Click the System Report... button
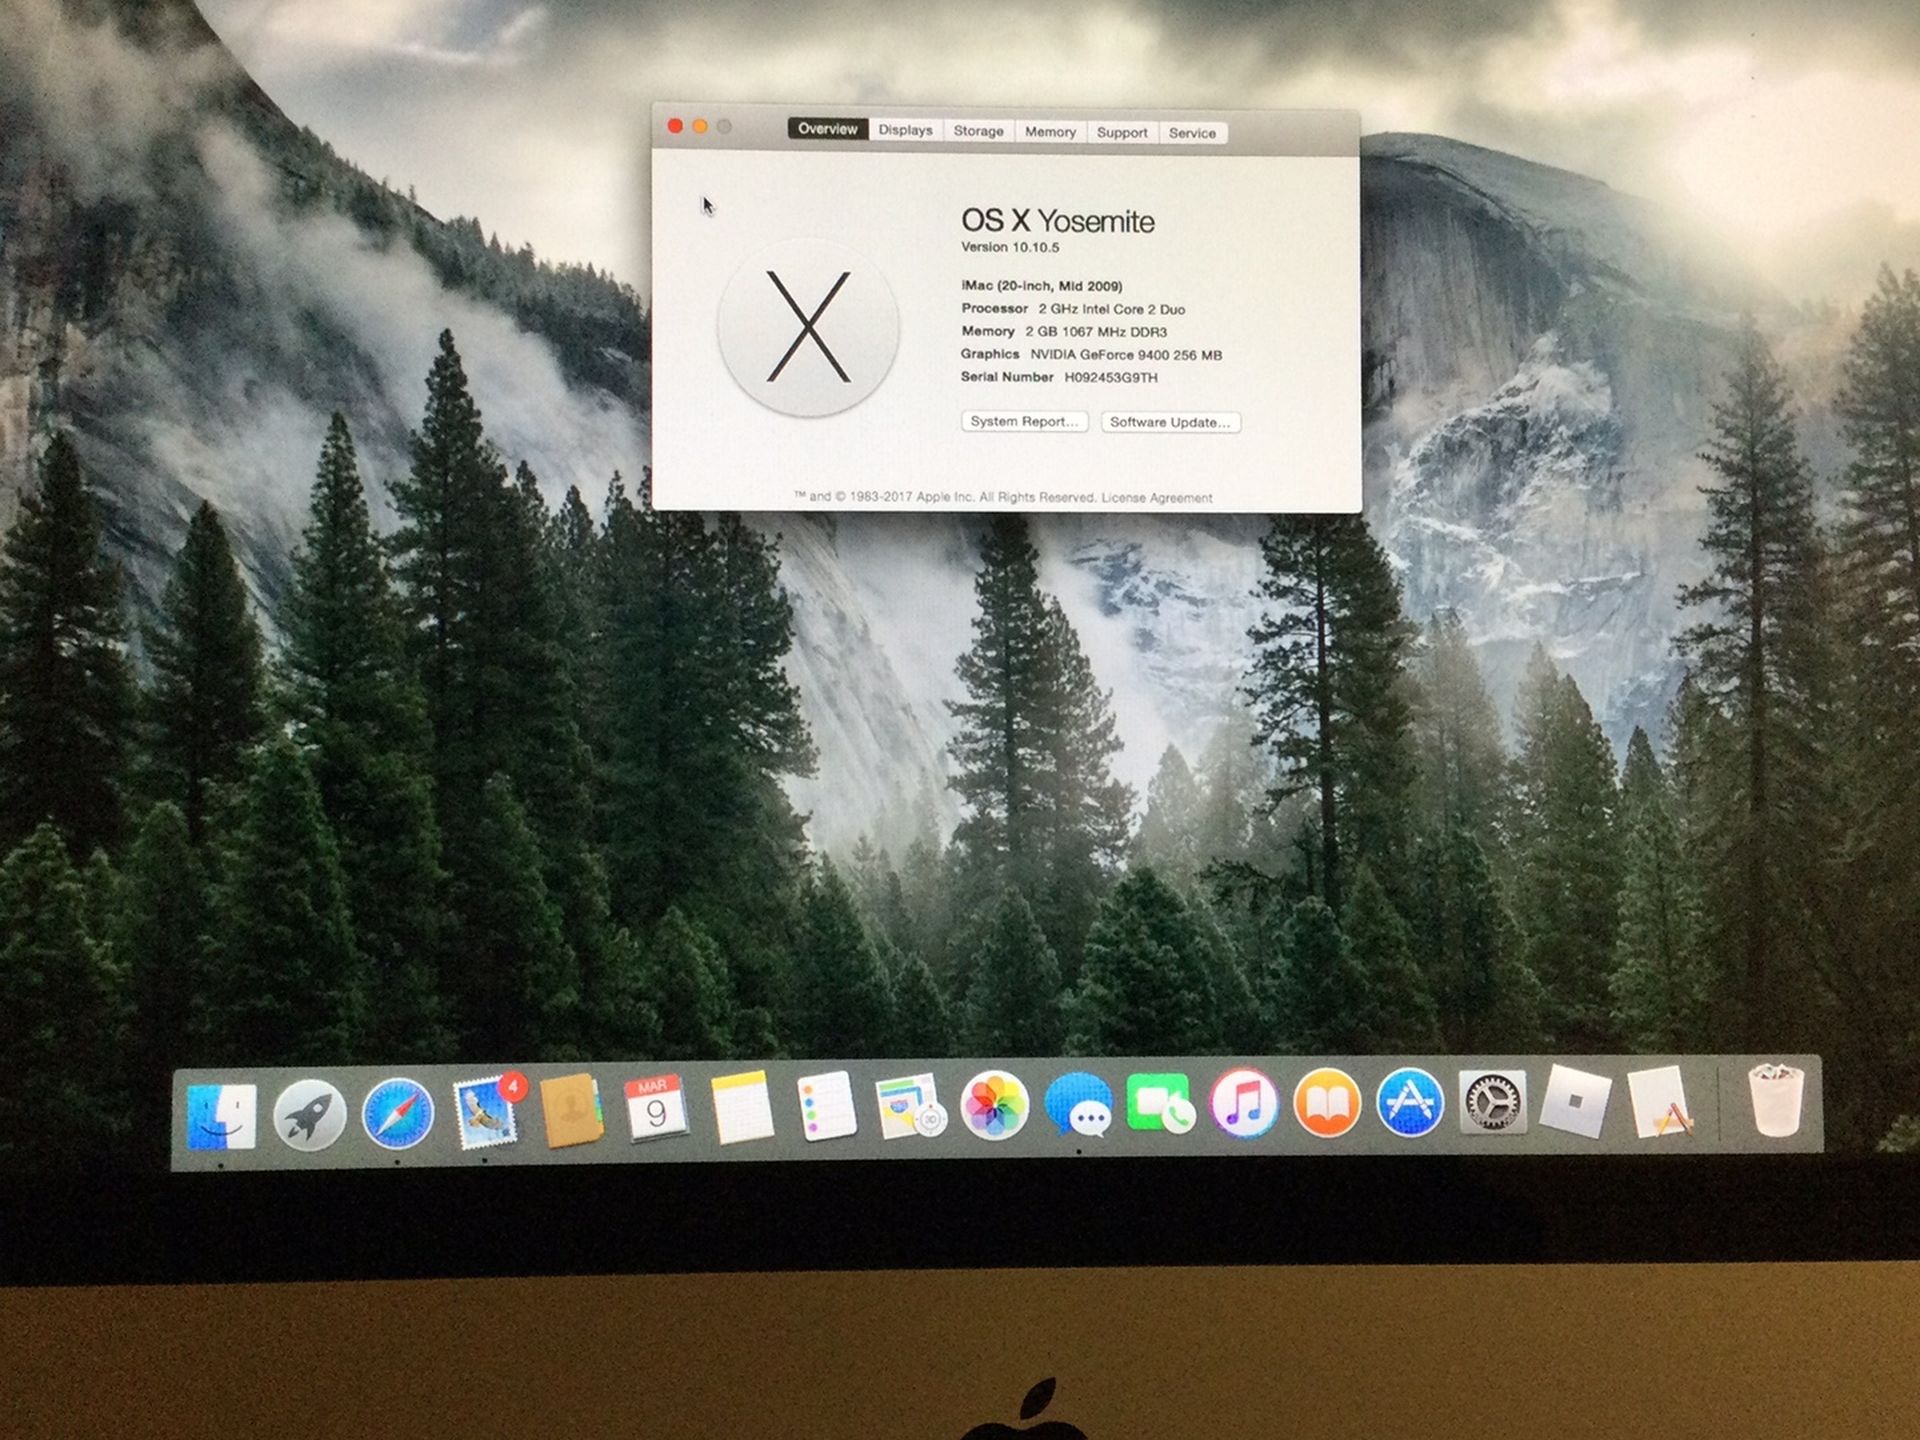This screenshot has width=1920, height=1440. [x=1024, y=421]
